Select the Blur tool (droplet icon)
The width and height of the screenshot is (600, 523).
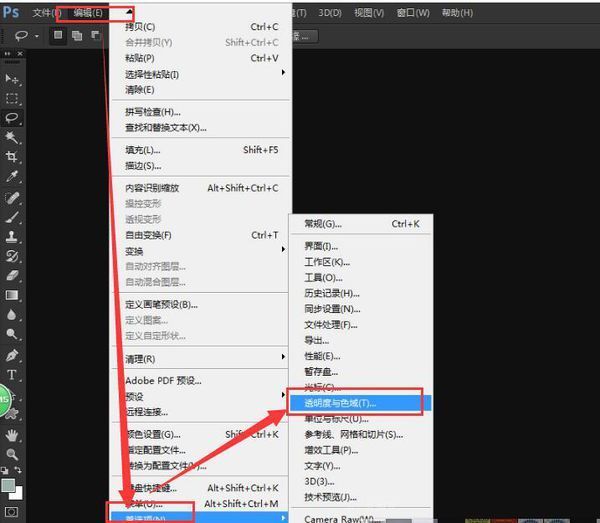point(12,315)
